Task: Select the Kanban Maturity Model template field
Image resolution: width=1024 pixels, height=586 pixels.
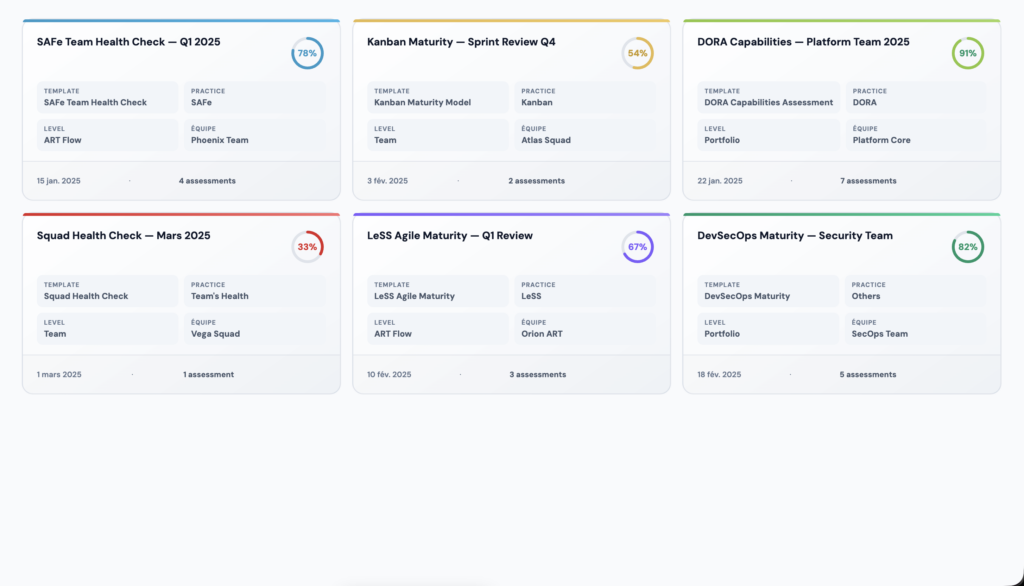Action: point(438,97)
